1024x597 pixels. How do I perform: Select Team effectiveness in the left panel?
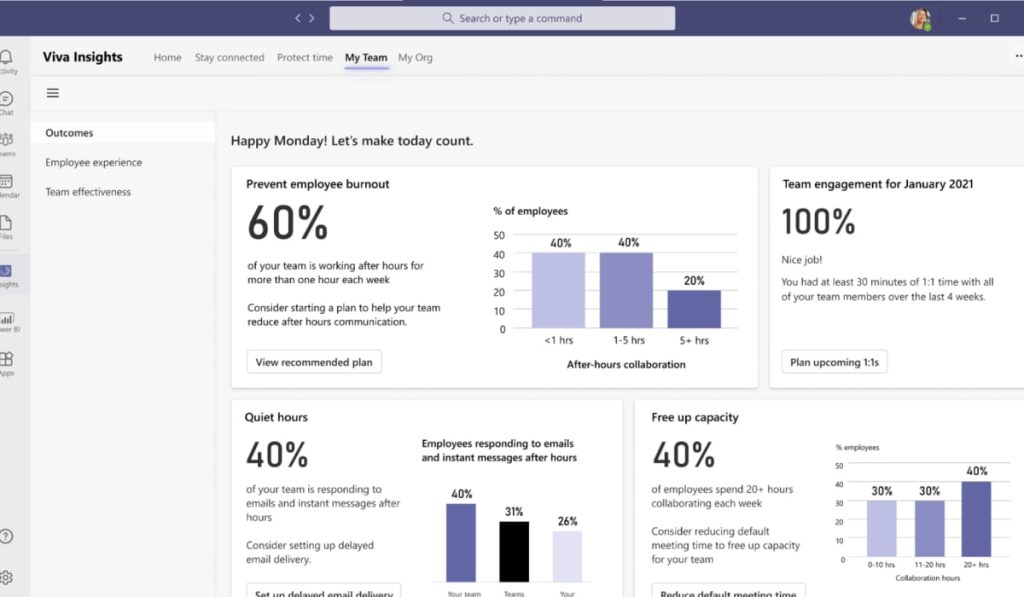coord(88,191)
